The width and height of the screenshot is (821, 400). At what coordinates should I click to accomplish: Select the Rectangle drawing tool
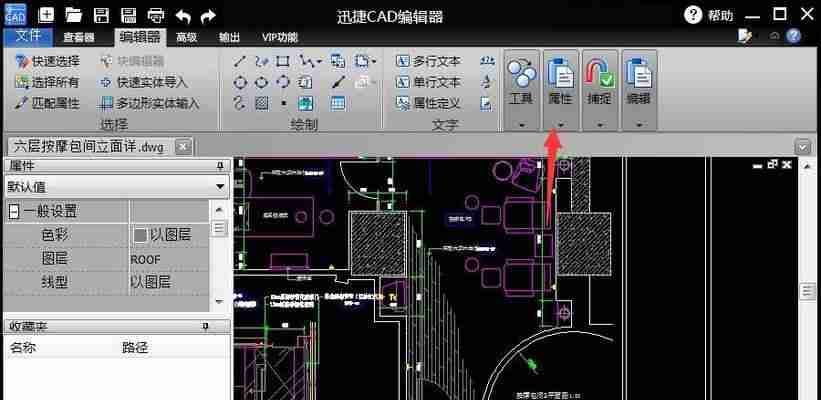[283, 61]
